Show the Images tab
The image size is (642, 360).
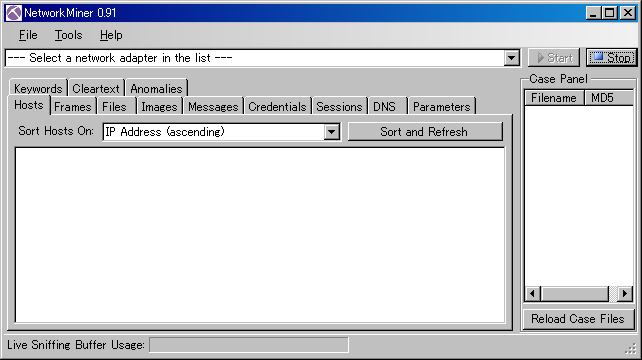159,106
